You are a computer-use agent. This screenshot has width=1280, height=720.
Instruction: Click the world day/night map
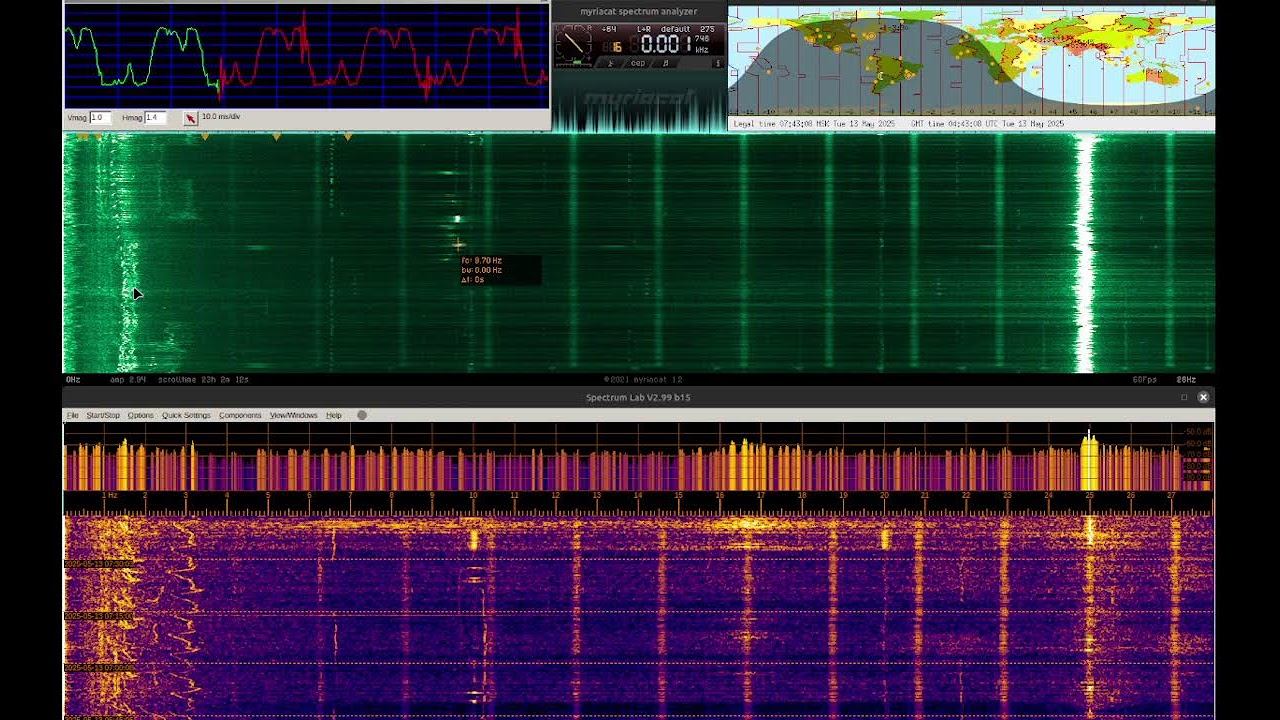971,61
